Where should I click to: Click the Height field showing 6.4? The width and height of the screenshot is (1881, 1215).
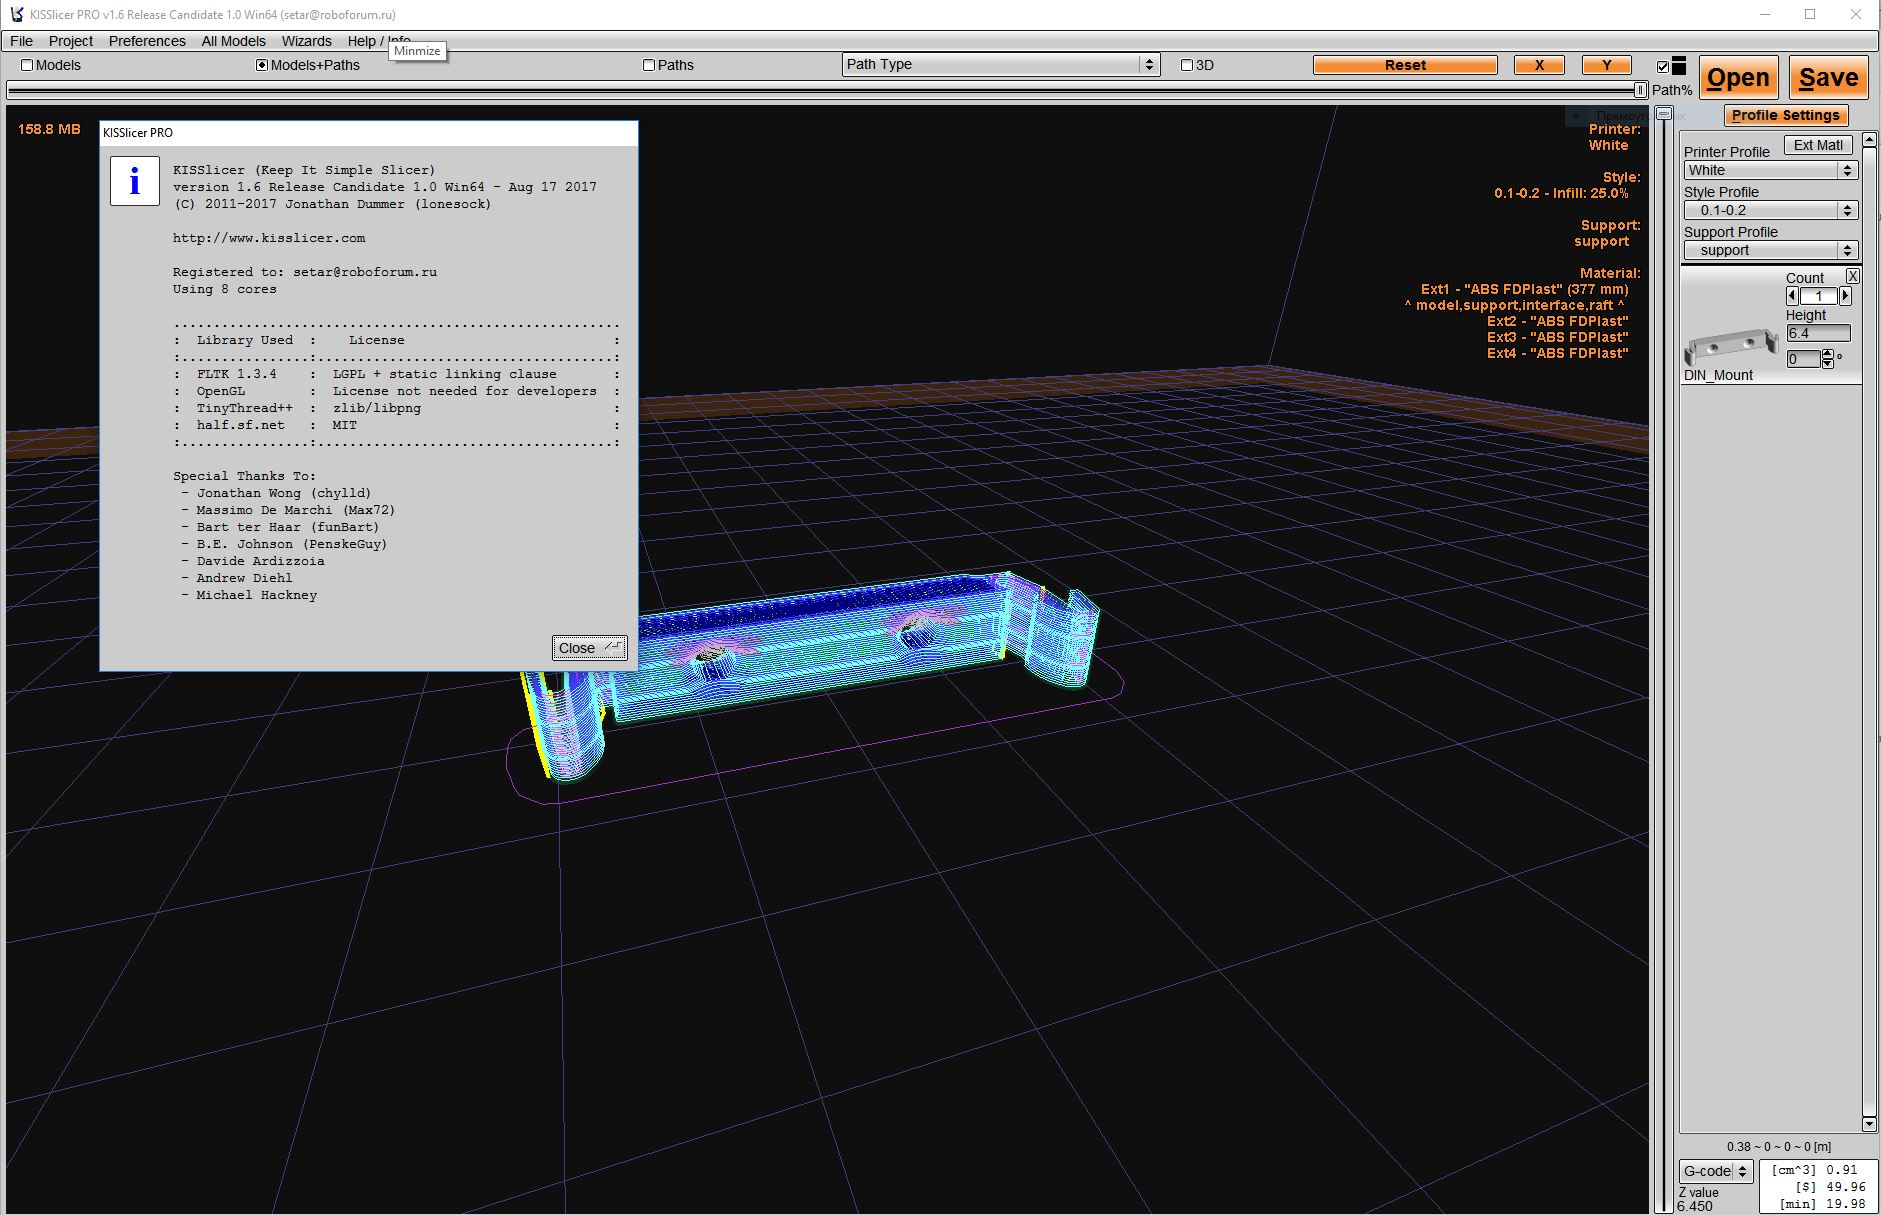[x=1818, y=333]
